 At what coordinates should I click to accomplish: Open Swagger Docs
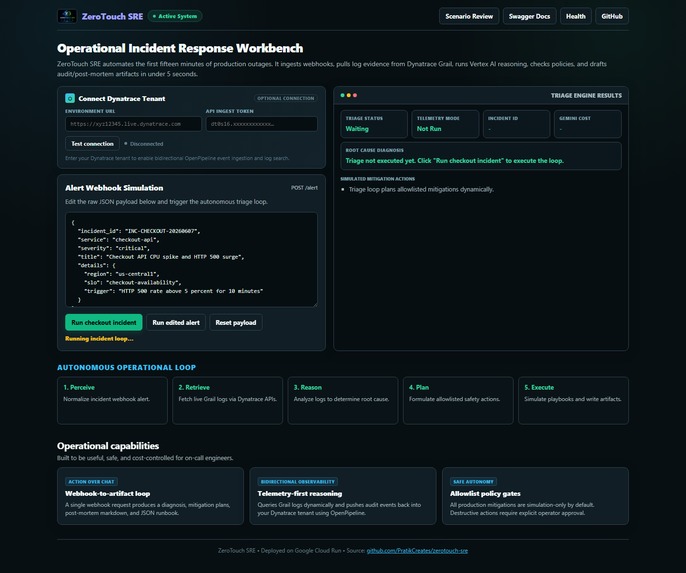point(529,16)
